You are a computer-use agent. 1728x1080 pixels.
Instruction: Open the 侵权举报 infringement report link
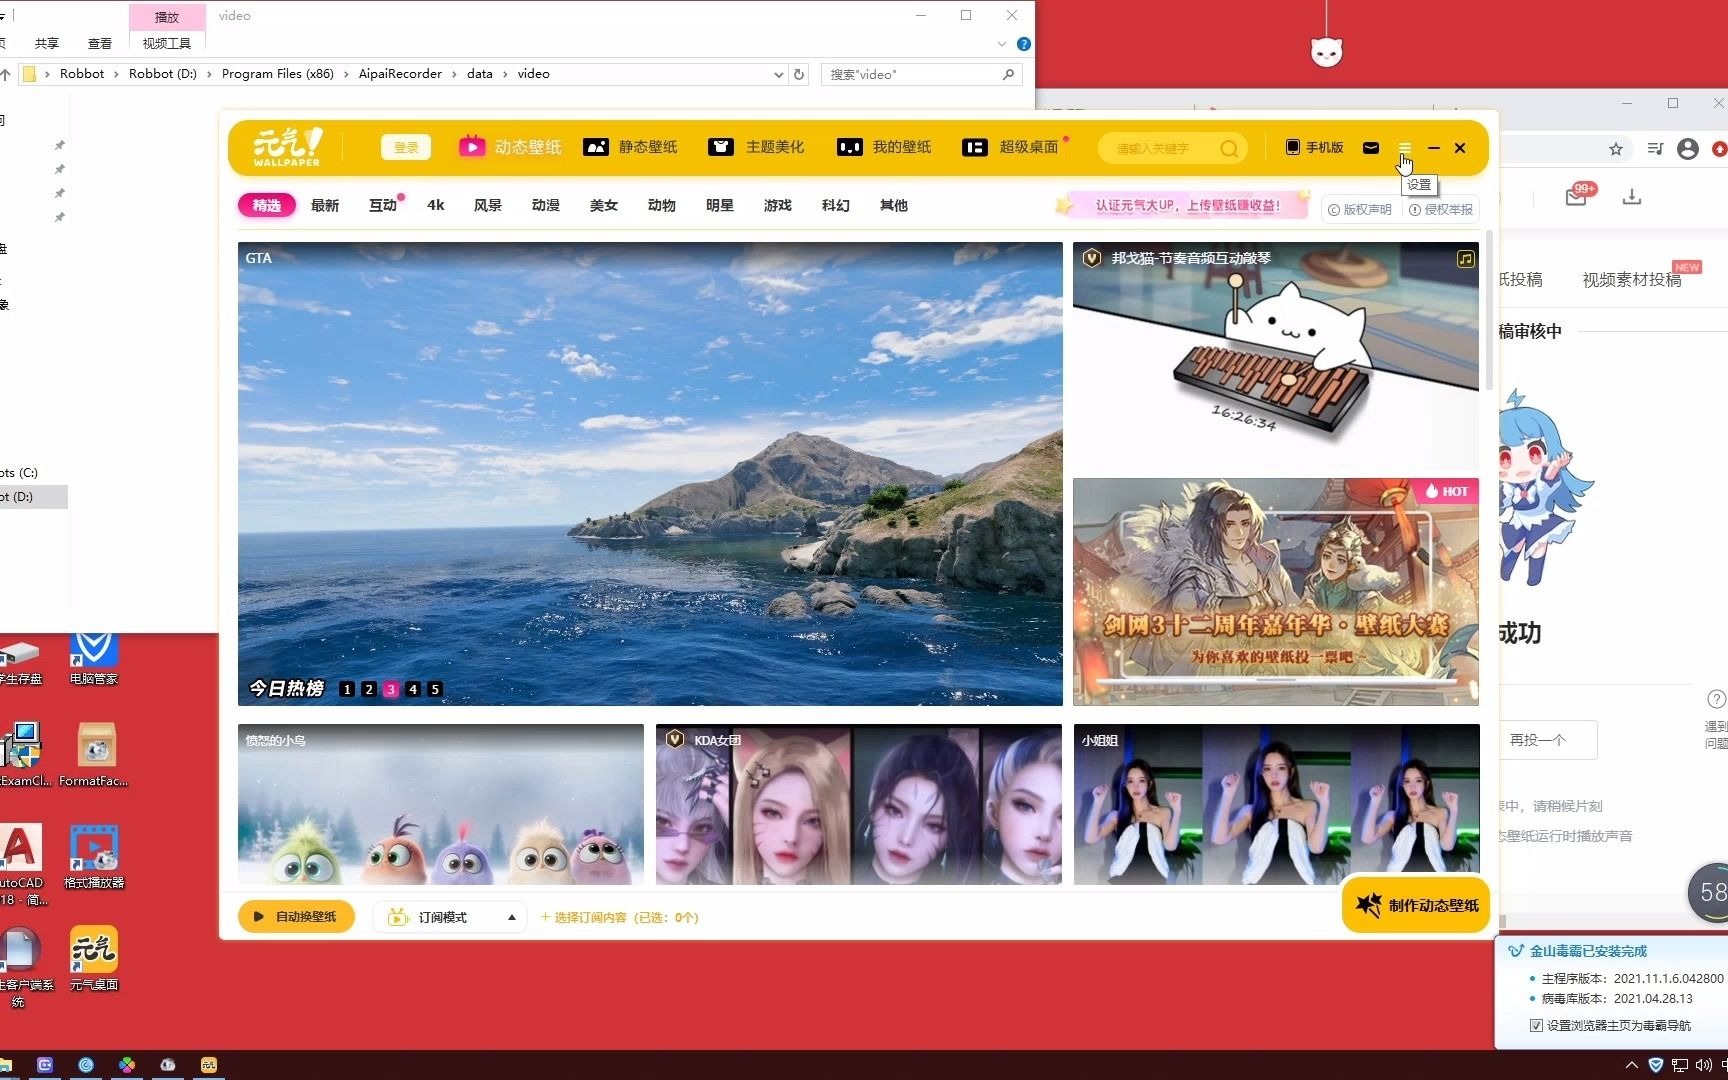coord(1441,209)
